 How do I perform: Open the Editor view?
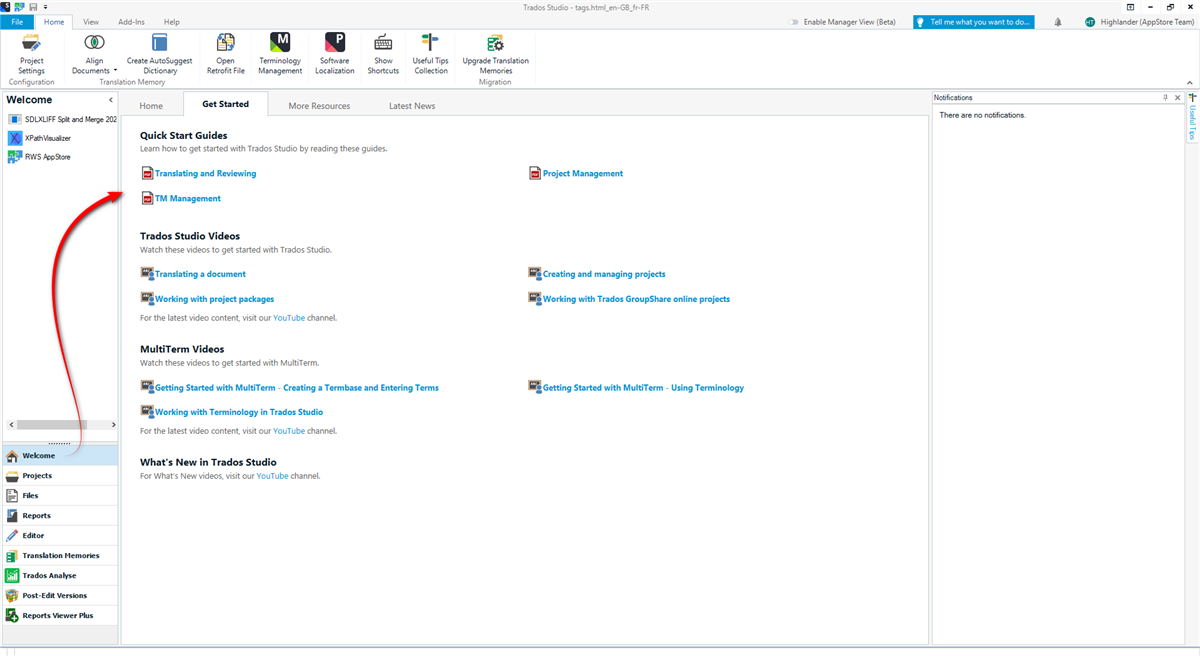tap(60, 536)
